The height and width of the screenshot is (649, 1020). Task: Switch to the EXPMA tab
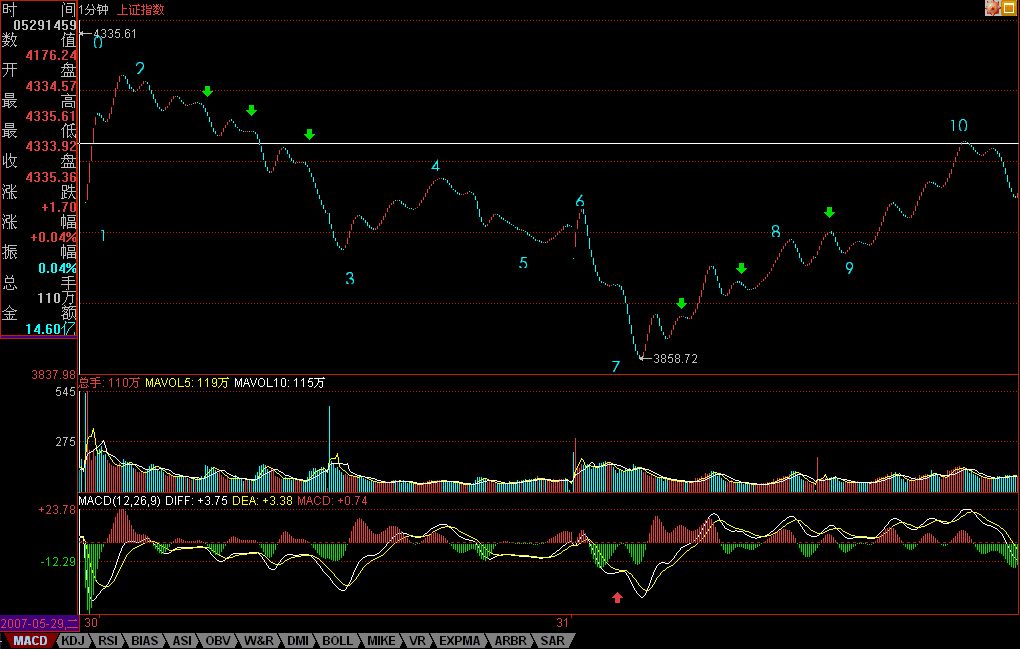pos(459,640)
